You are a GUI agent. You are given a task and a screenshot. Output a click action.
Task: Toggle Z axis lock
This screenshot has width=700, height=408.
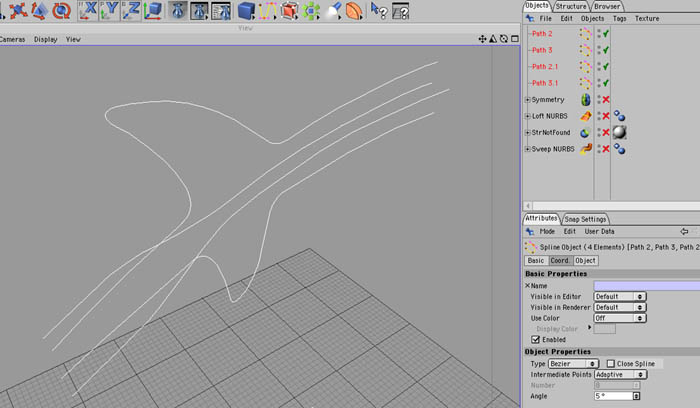(x=131, y=11)
